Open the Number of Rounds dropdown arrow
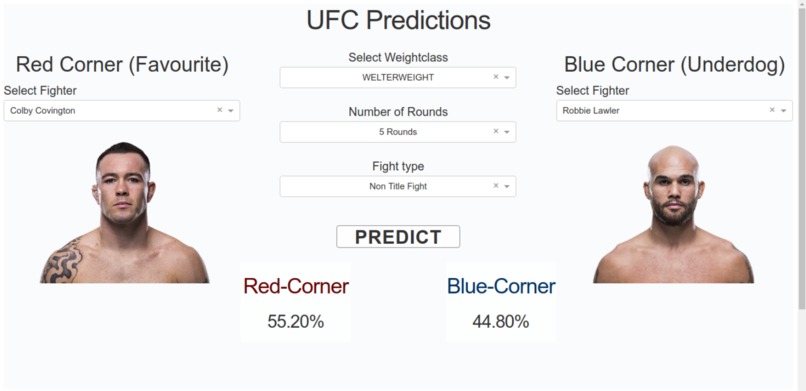The height and width of the screenshot is (391, 806). (507, 132)
